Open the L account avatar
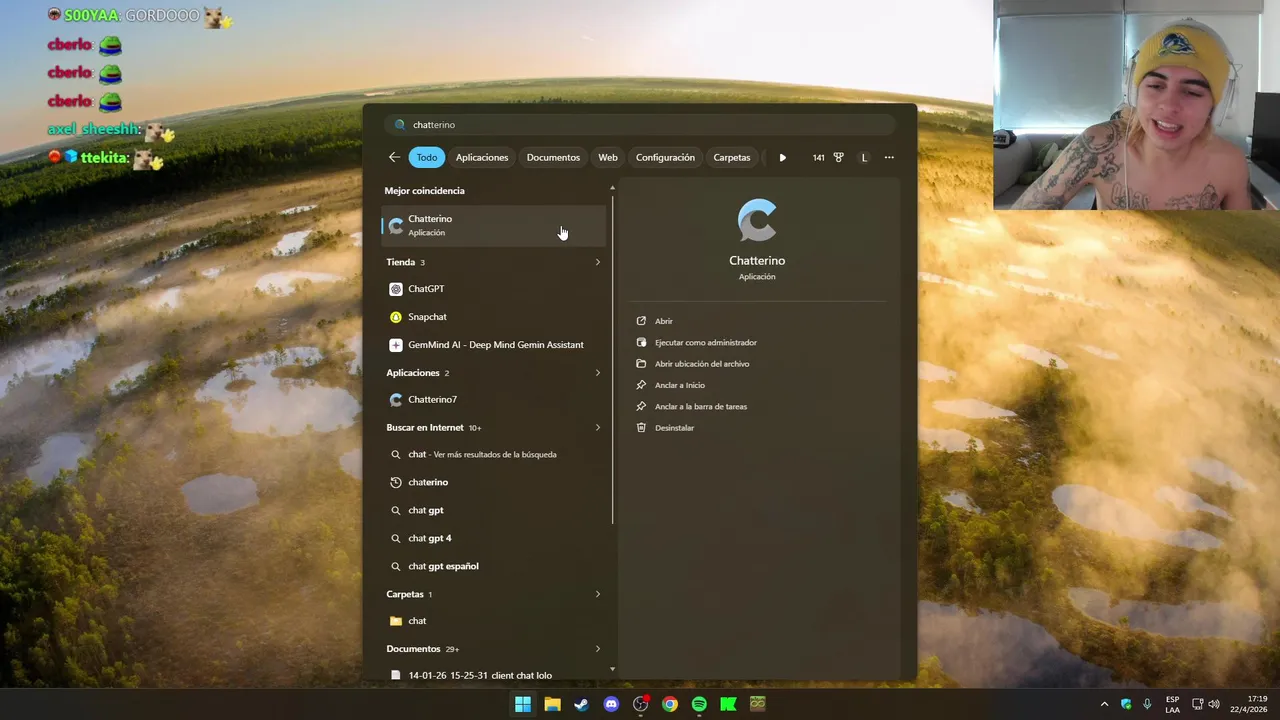 click(x=864, y=157)
